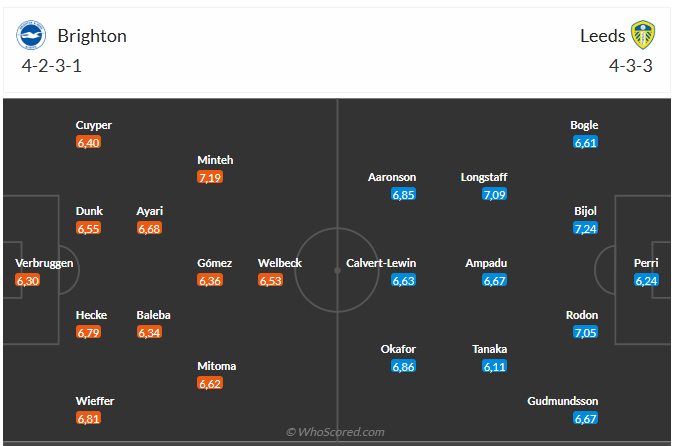Screen dimensions: 675x446
Task: Open Perri goalkeeper player entry
Action: pos(646,263)
